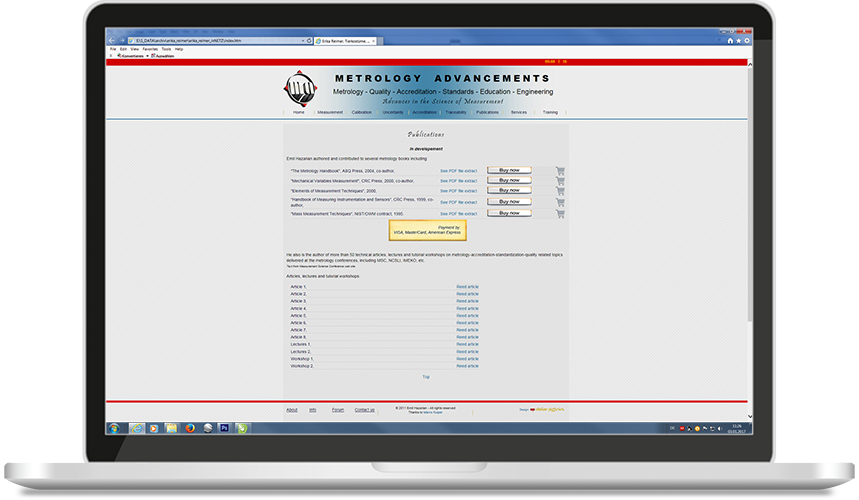Open favorites via the star icon
The height and width of the screenshot is (500, 859).
point(738,41)
